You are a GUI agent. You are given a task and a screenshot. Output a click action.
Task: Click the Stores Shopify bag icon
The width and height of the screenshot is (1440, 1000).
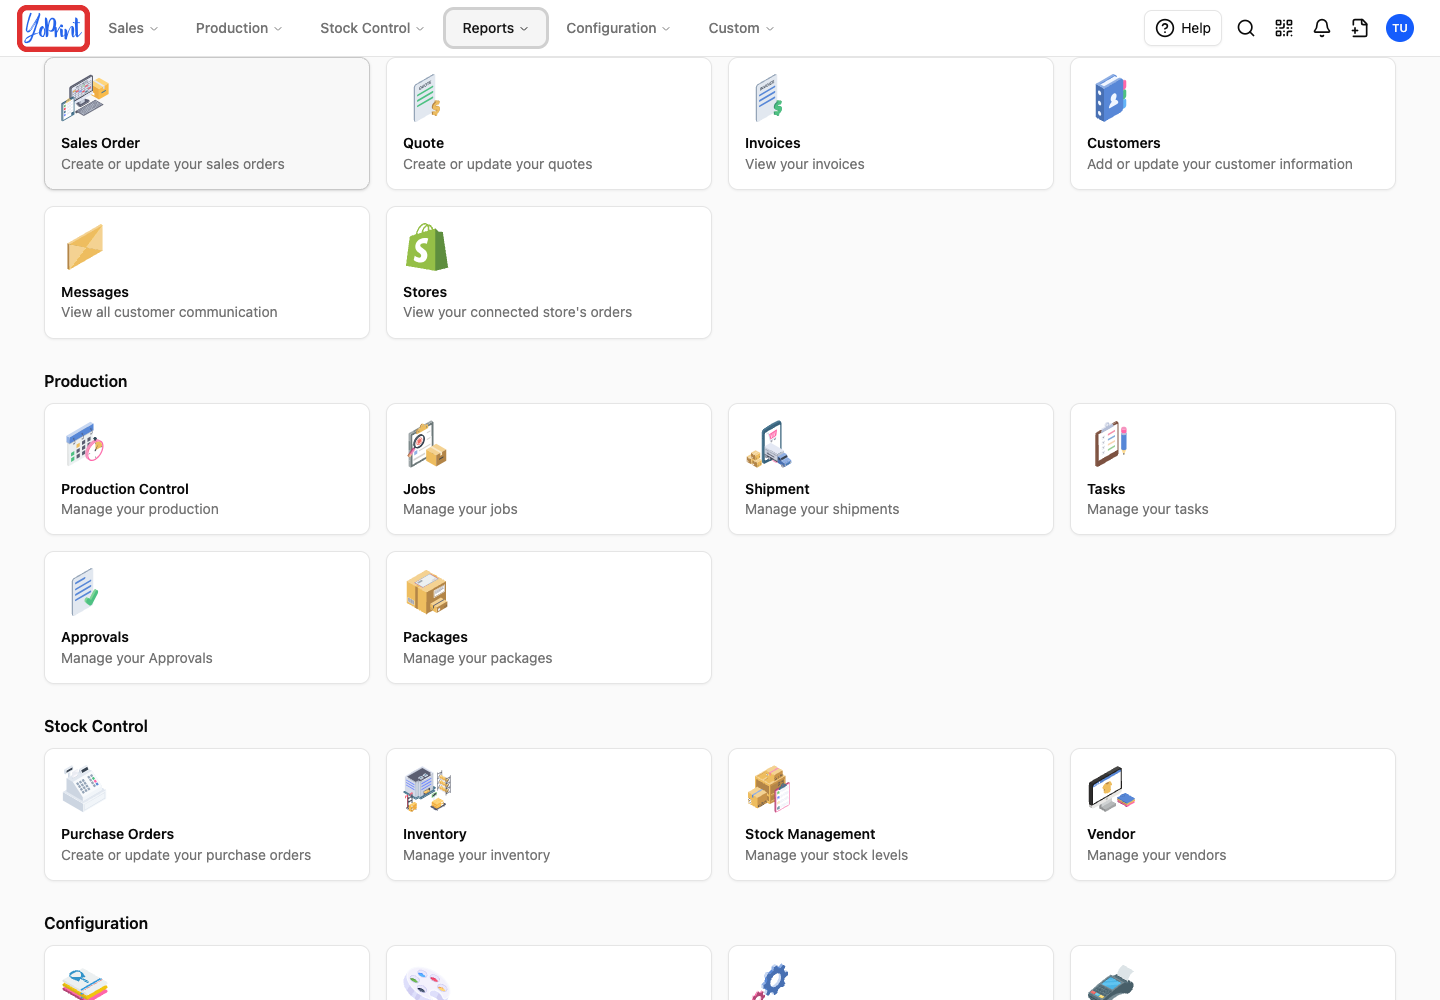(427, 247)
